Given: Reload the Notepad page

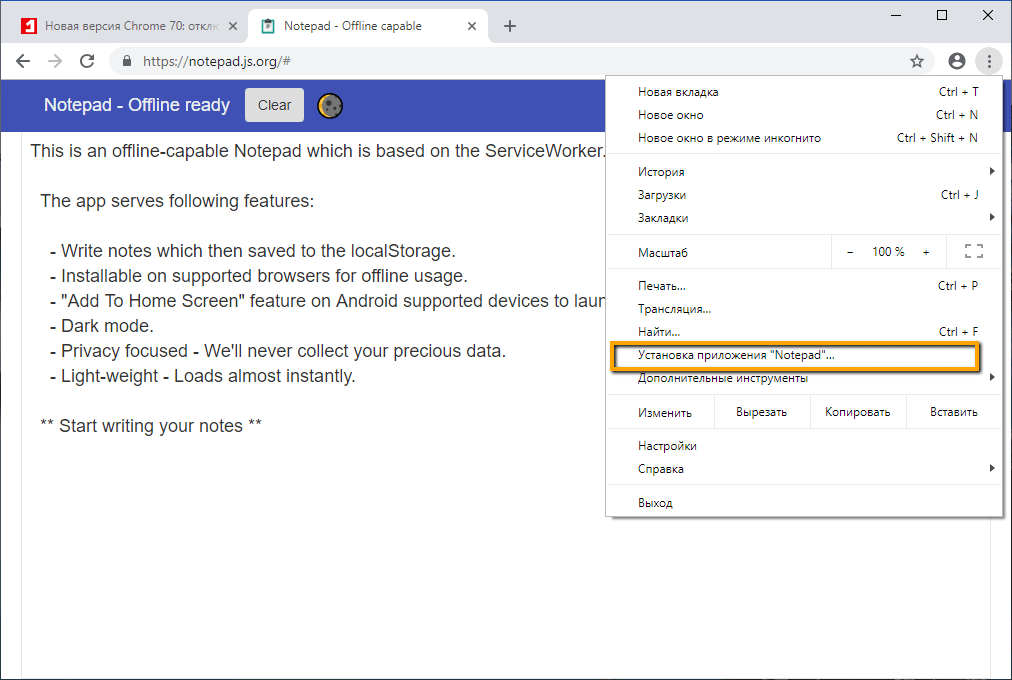Looking at the screenshot, I should click(87, 61).
